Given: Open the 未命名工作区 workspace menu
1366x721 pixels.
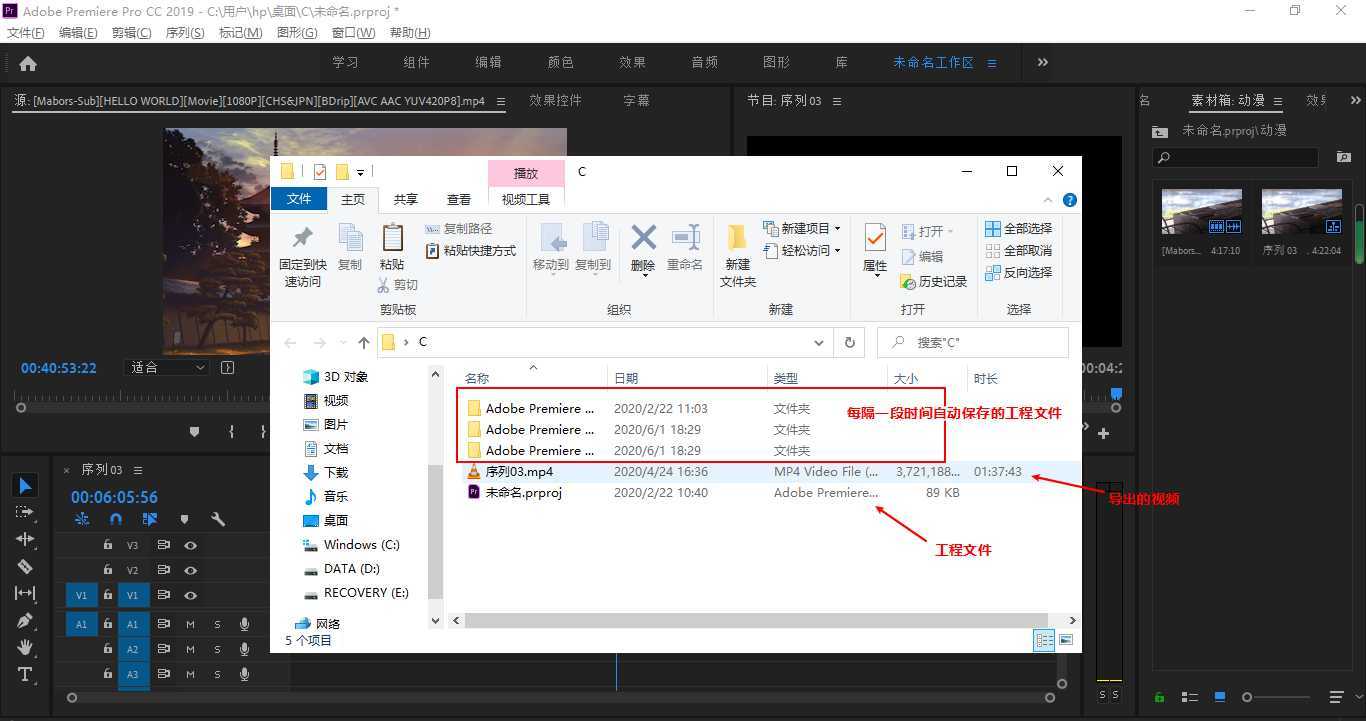Looking at the screenshot, I should point(992,62).
